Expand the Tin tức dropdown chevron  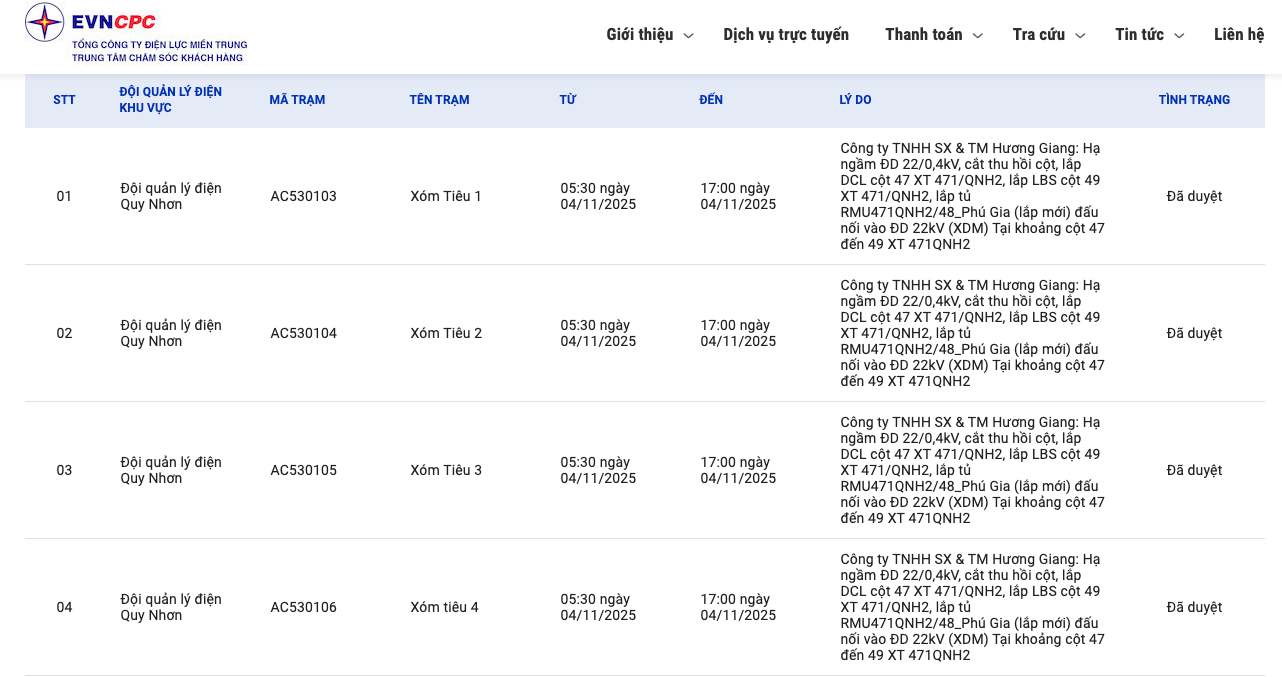point(1179,36)
